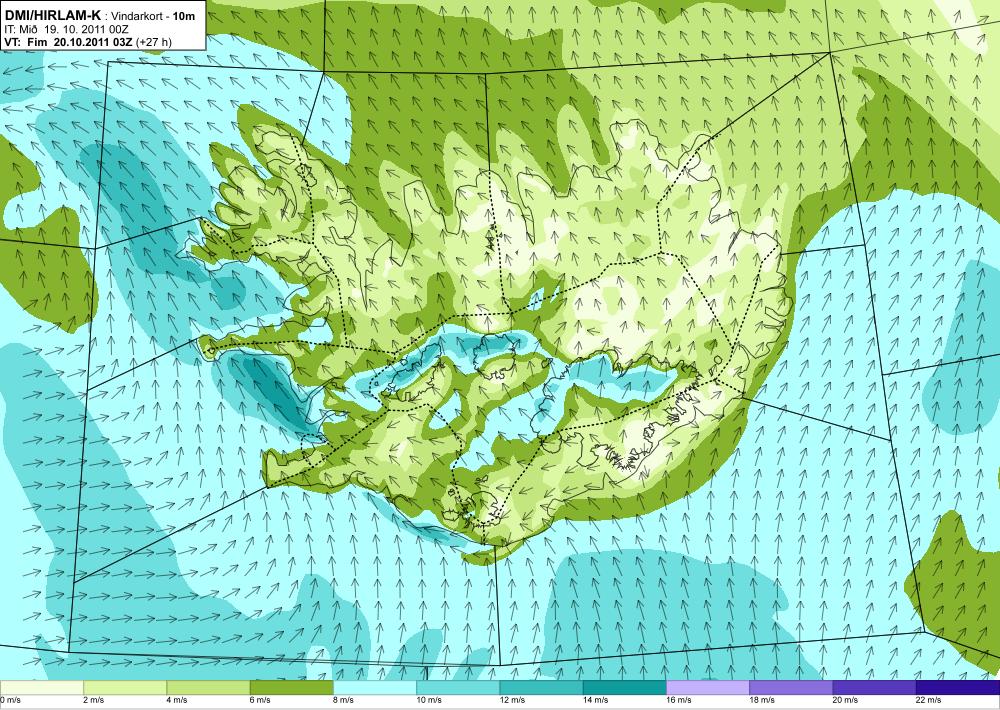The height and width of the screenshot is (710, 1000).
Task: Click the '16 m/s' legend label
Action: pos(679,700)
